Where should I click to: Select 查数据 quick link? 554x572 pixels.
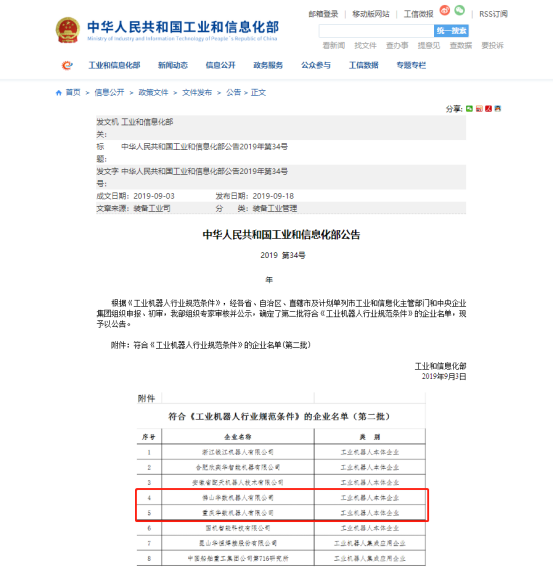point(461,46)
